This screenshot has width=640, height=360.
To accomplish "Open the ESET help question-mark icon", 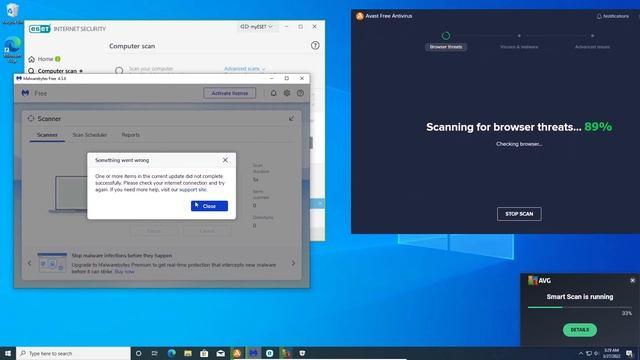I will click(315, 45).
